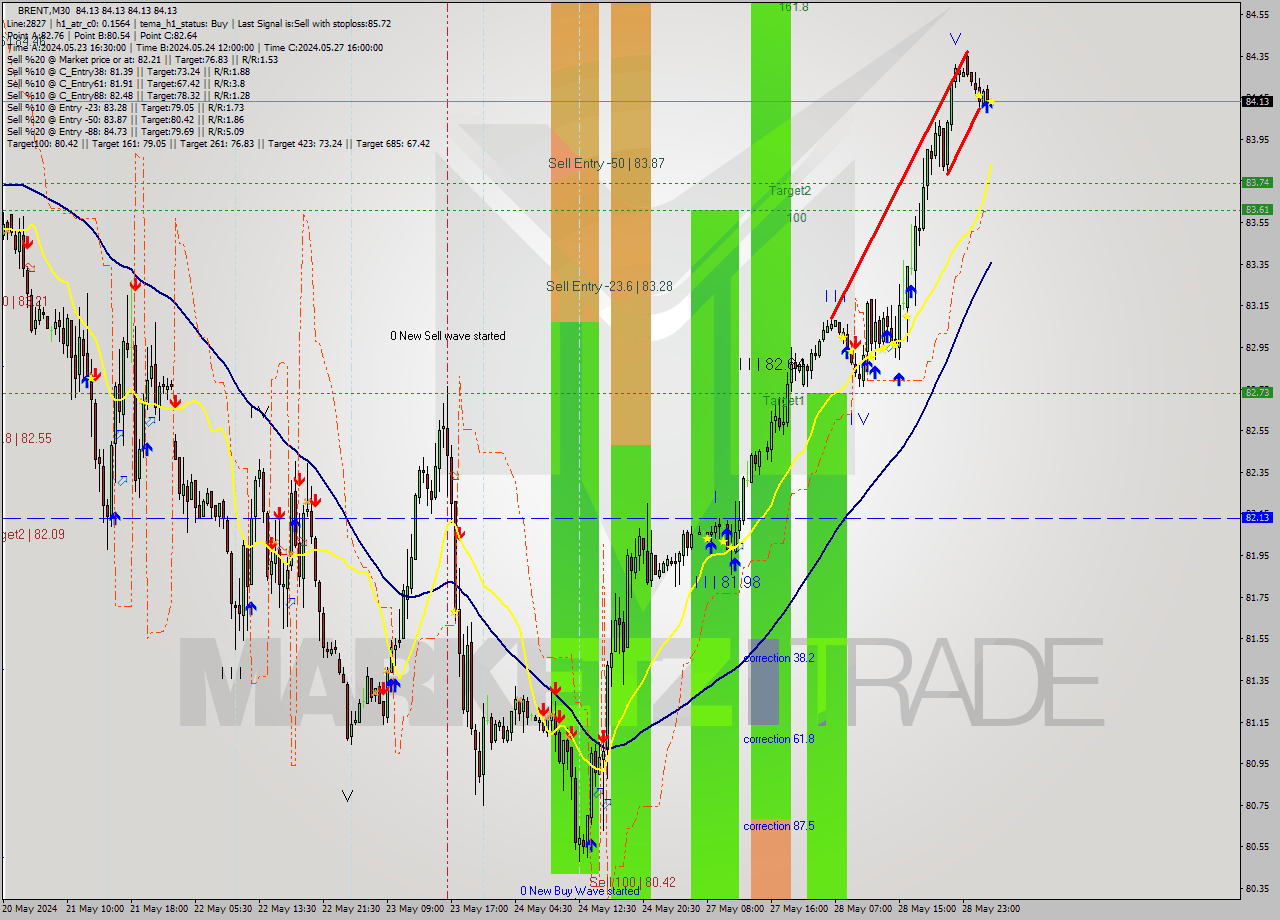This screenshot has width=1280, height=920.
Task: Click the 'Target2' label
Action: pos(790,190)
